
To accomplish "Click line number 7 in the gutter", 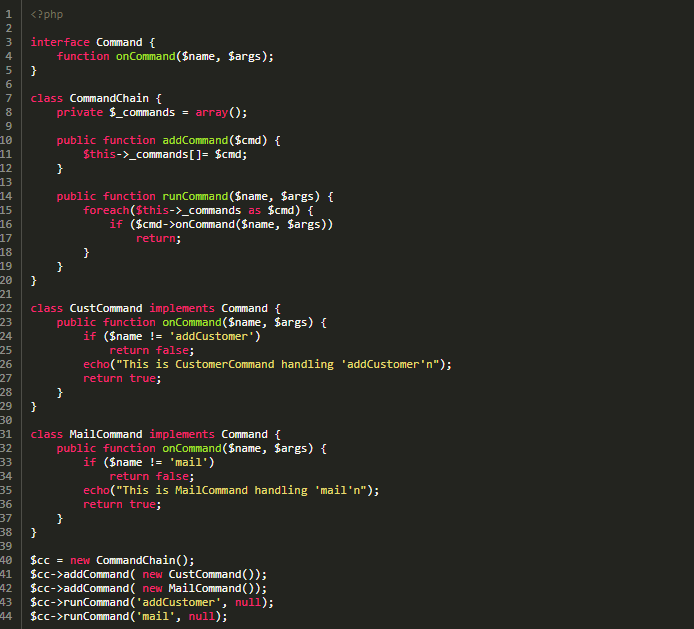I will coord(8,98).
